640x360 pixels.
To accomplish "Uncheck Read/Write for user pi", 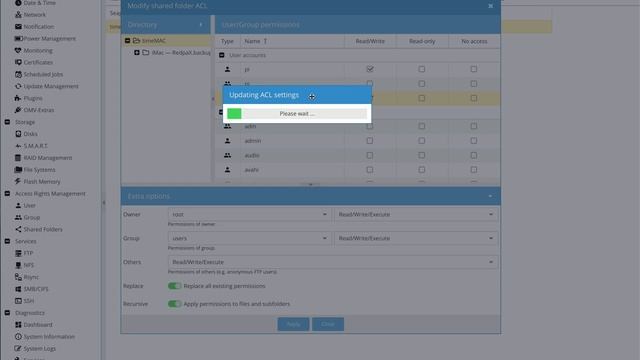I will (x=370, y=69).
